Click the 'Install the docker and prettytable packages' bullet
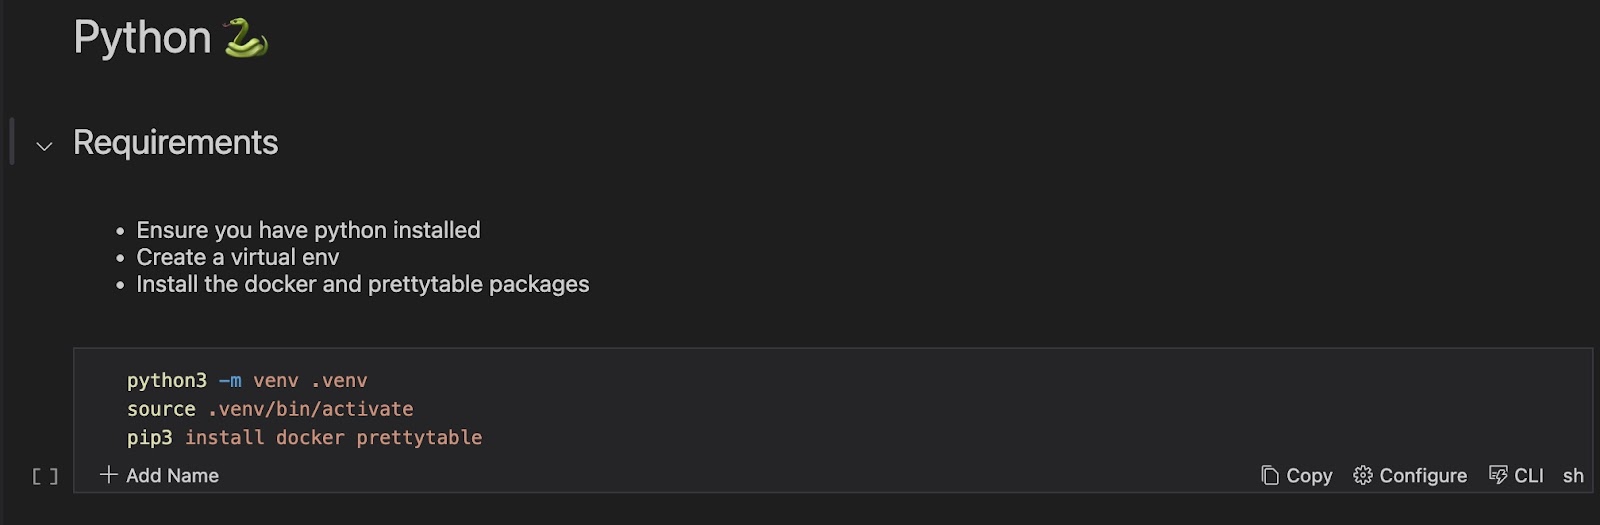This screenshot has width=1600, height=525. click(362, 284)
